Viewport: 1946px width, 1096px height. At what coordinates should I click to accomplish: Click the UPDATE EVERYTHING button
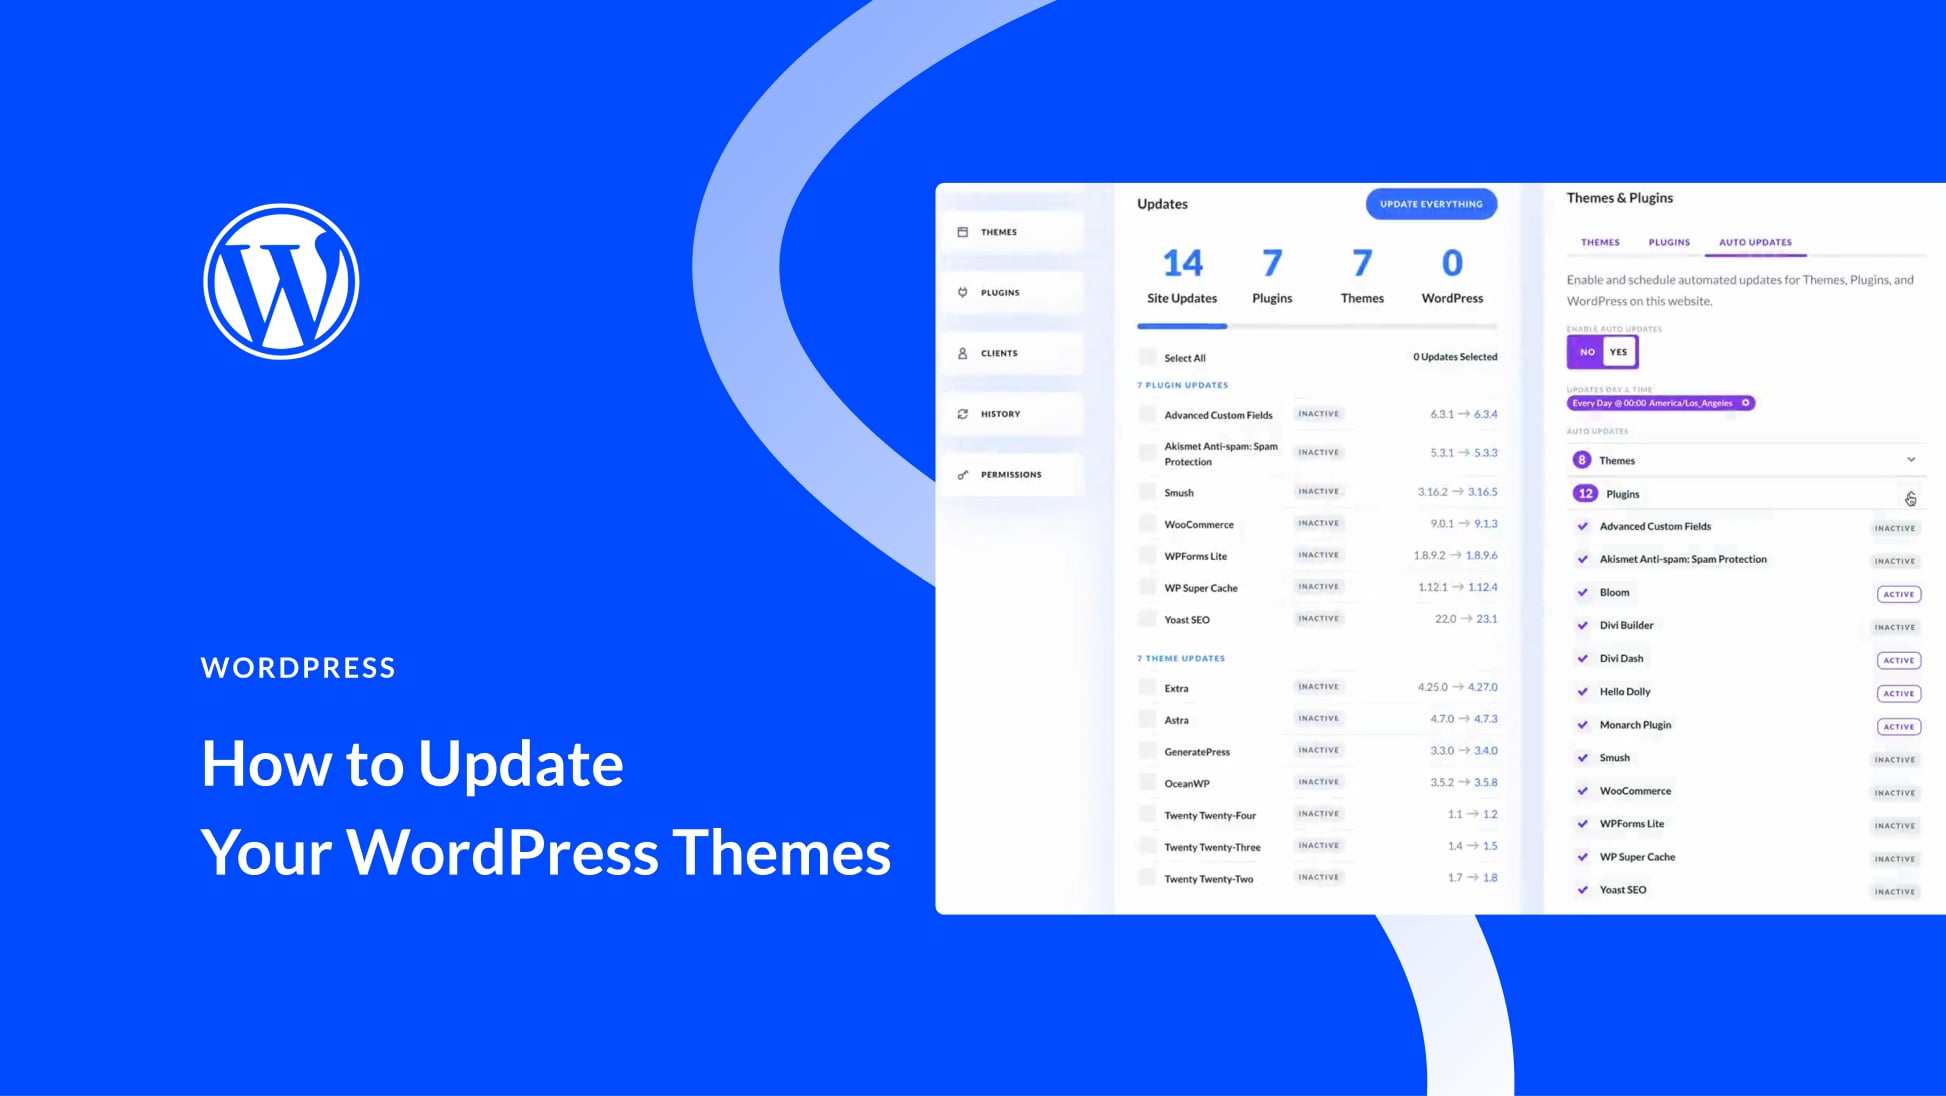point(1430,203)
